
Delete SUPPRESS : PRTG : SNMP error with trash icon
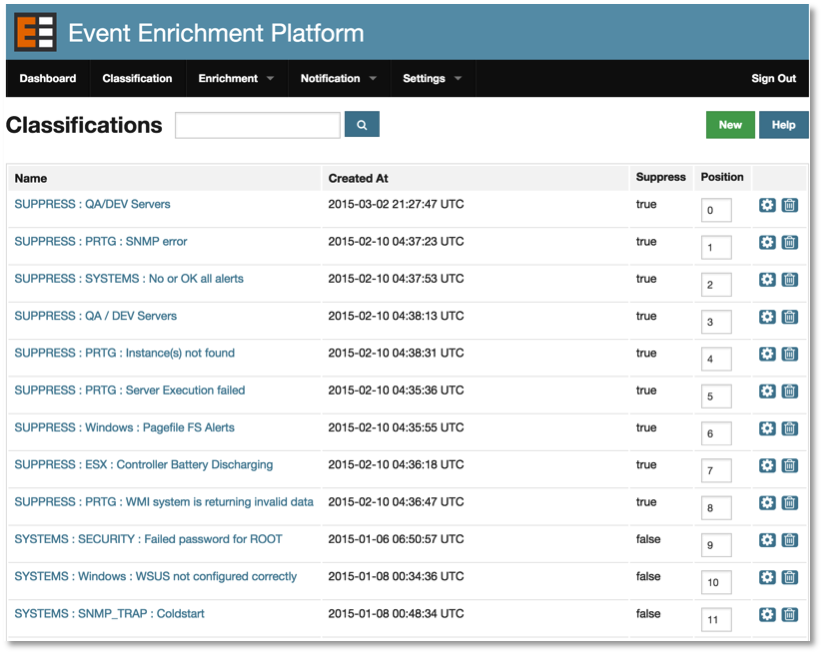789,242
